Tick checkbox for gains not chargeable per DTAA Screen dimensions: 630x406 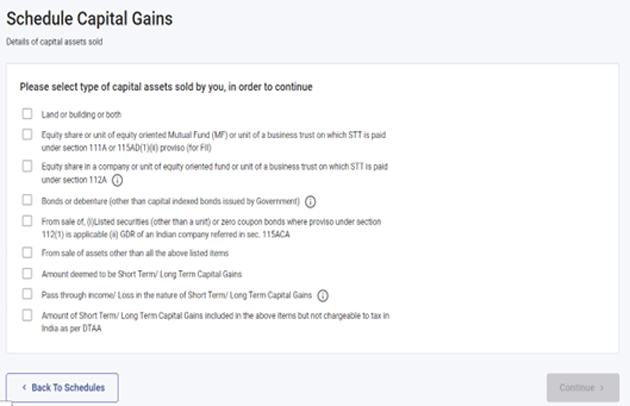tap(27, 315)
